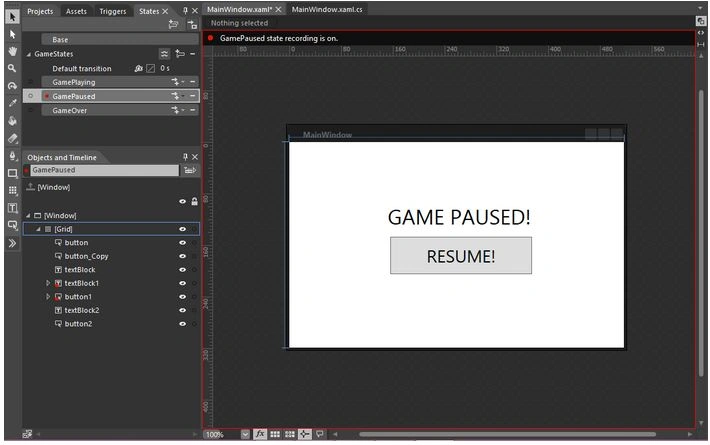Toggle fluid layout for GameStates
The image size is (710, 445).
point(164,54)
